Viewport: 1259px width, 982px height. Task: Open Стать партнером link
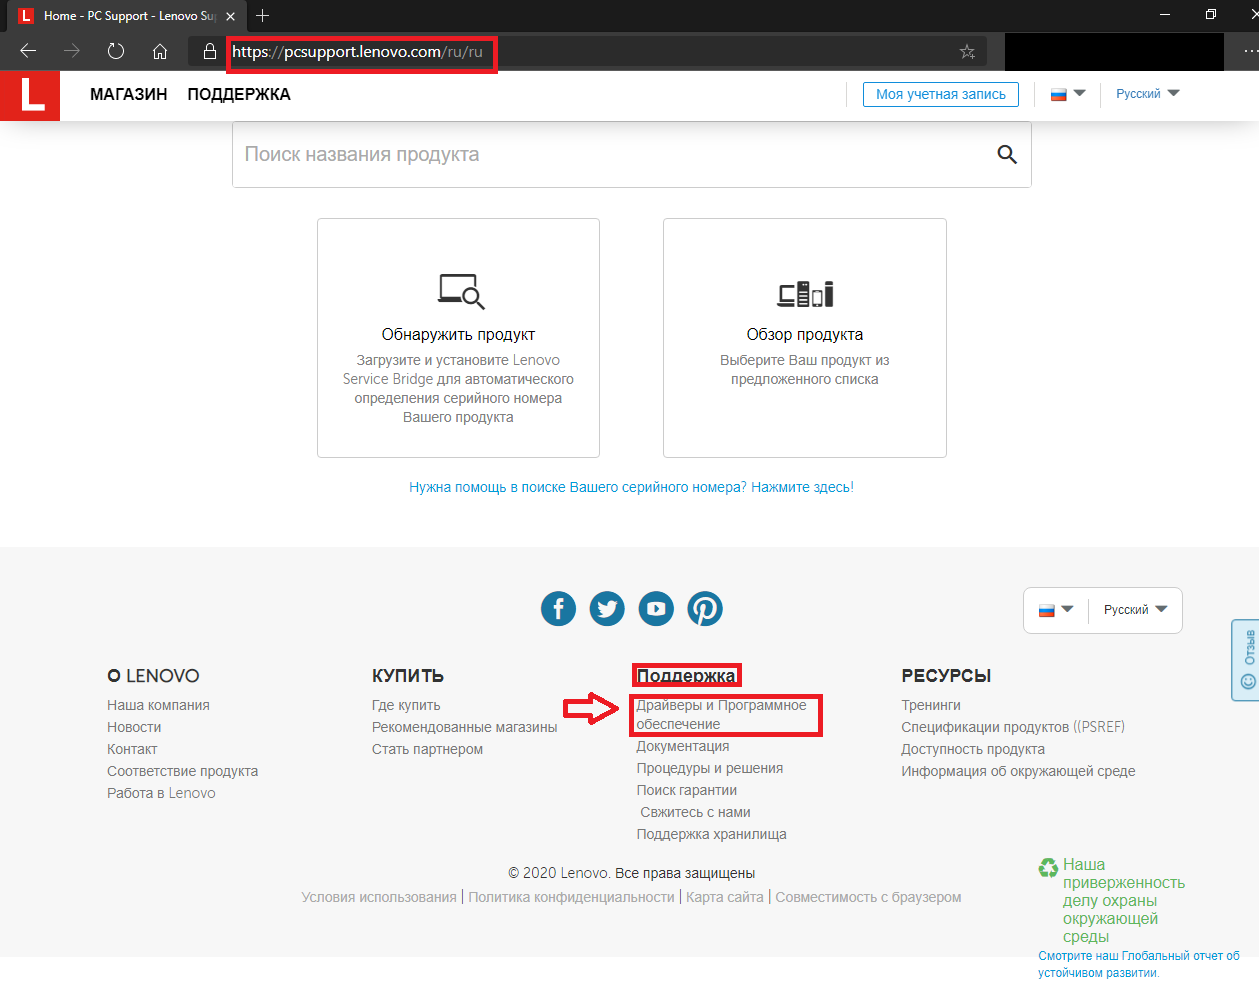coord(427,749)
